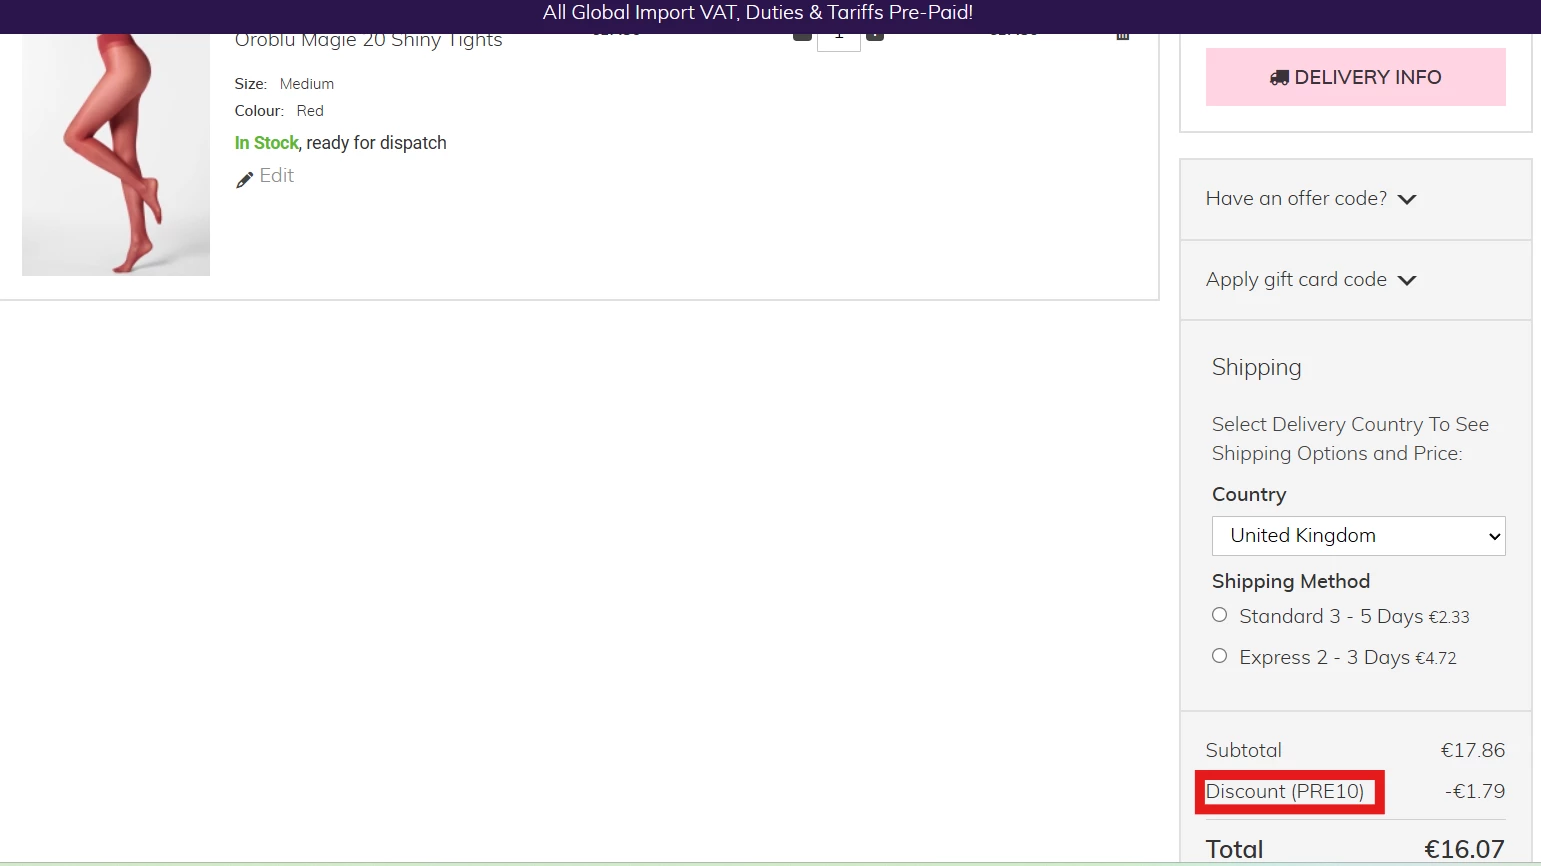Expand the Have an offer code section

click(1296, 199)
